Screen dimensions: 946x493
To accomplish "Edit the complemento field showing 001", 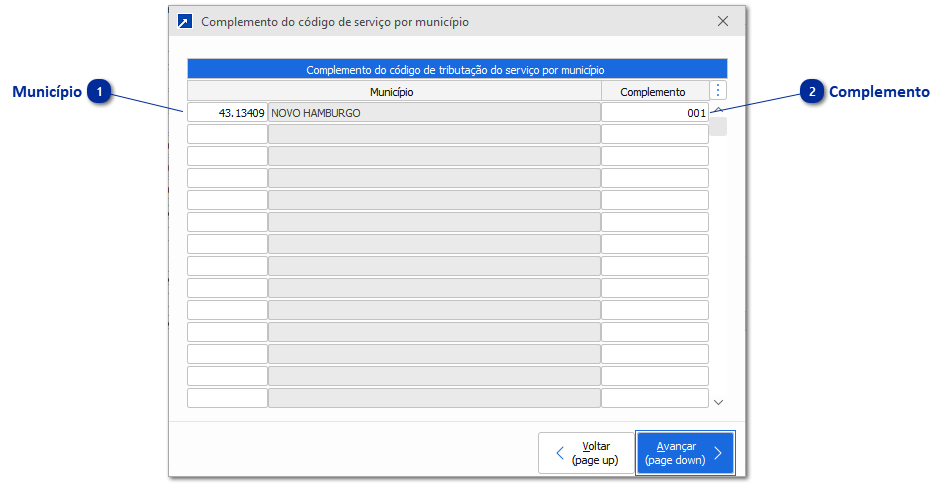I will 654,113.
